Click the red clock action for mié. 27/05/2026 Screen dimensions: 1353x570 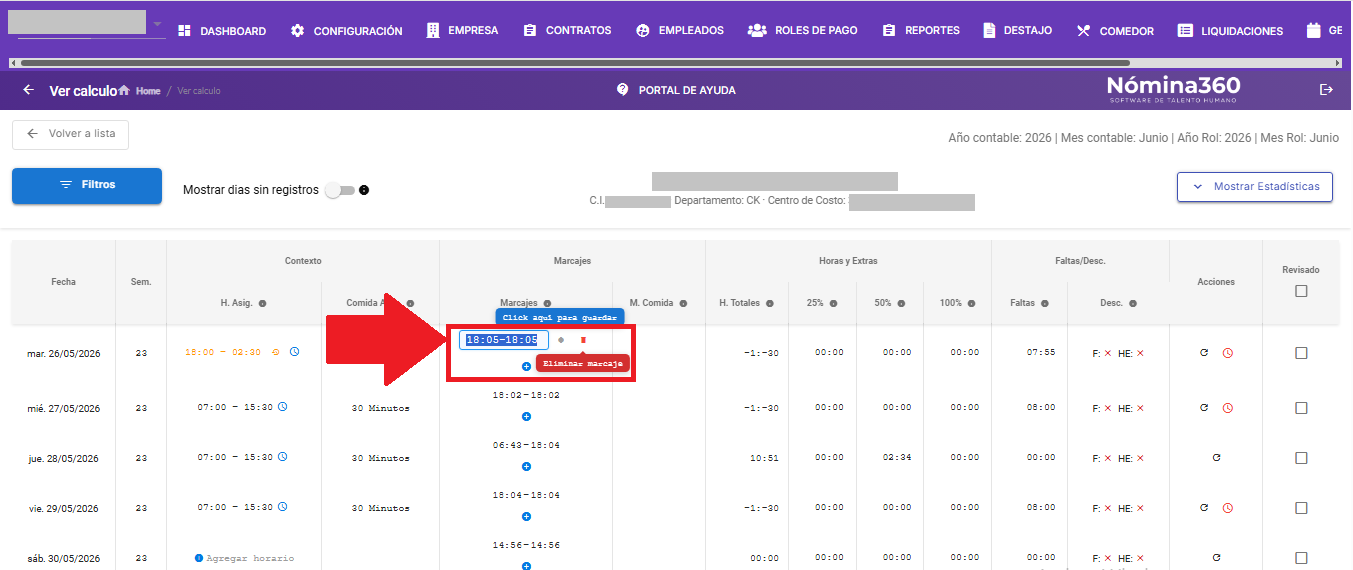click(x=1228, y=408)
